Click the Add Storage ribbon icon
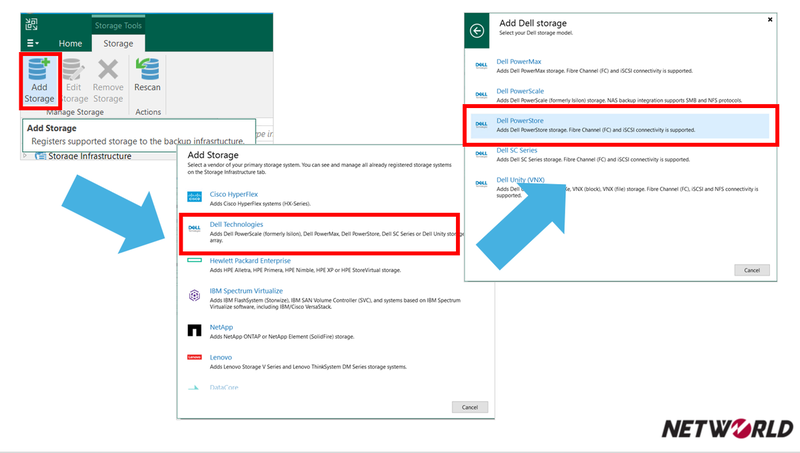 (x=39, y=70)
